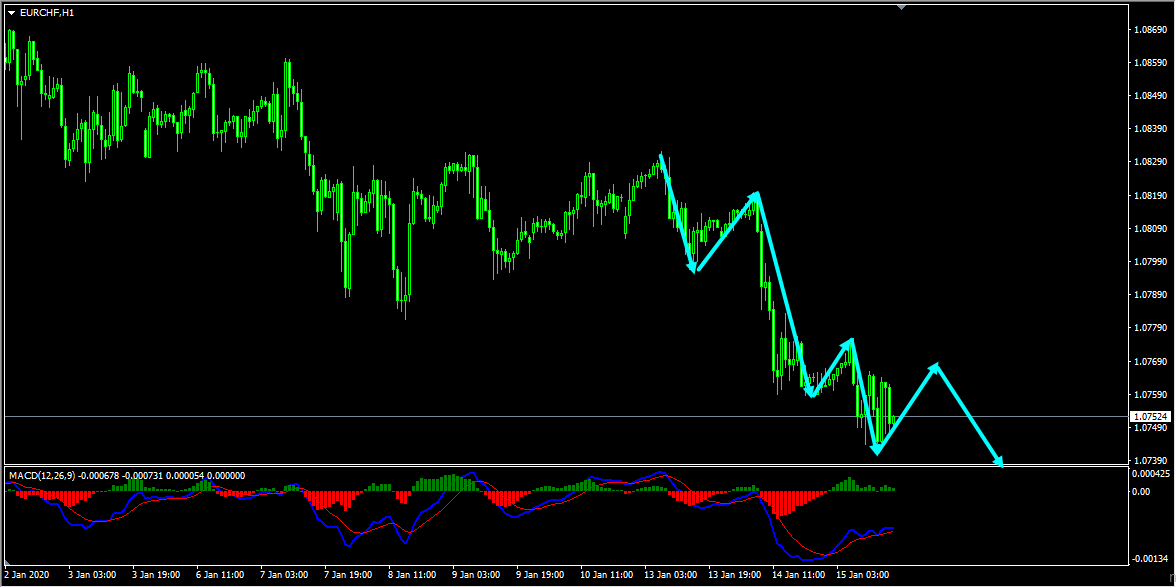Click price level 1.07390 on the scale
The width and height of the screenshot is (1176, 588).
point(1150,460)
